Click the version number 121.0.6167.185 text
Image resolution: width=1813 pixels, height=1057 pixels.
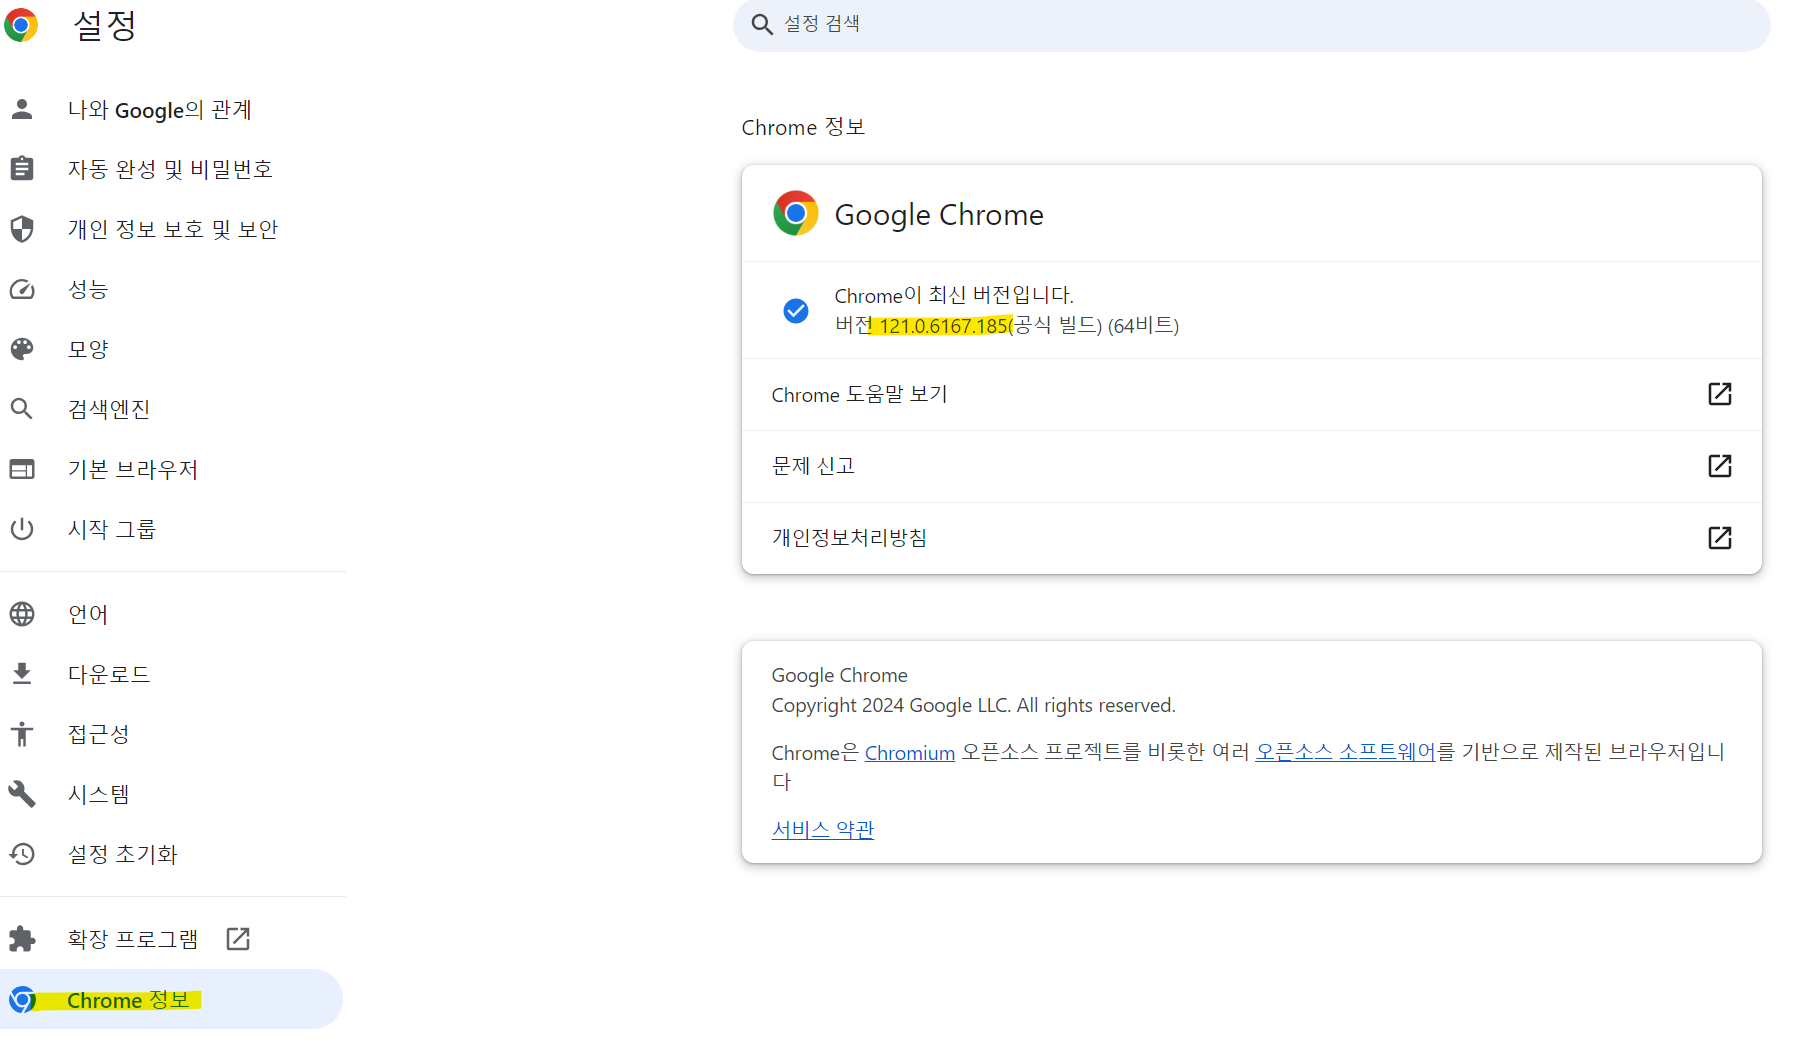pyautogui.click(x=944, y=326)
